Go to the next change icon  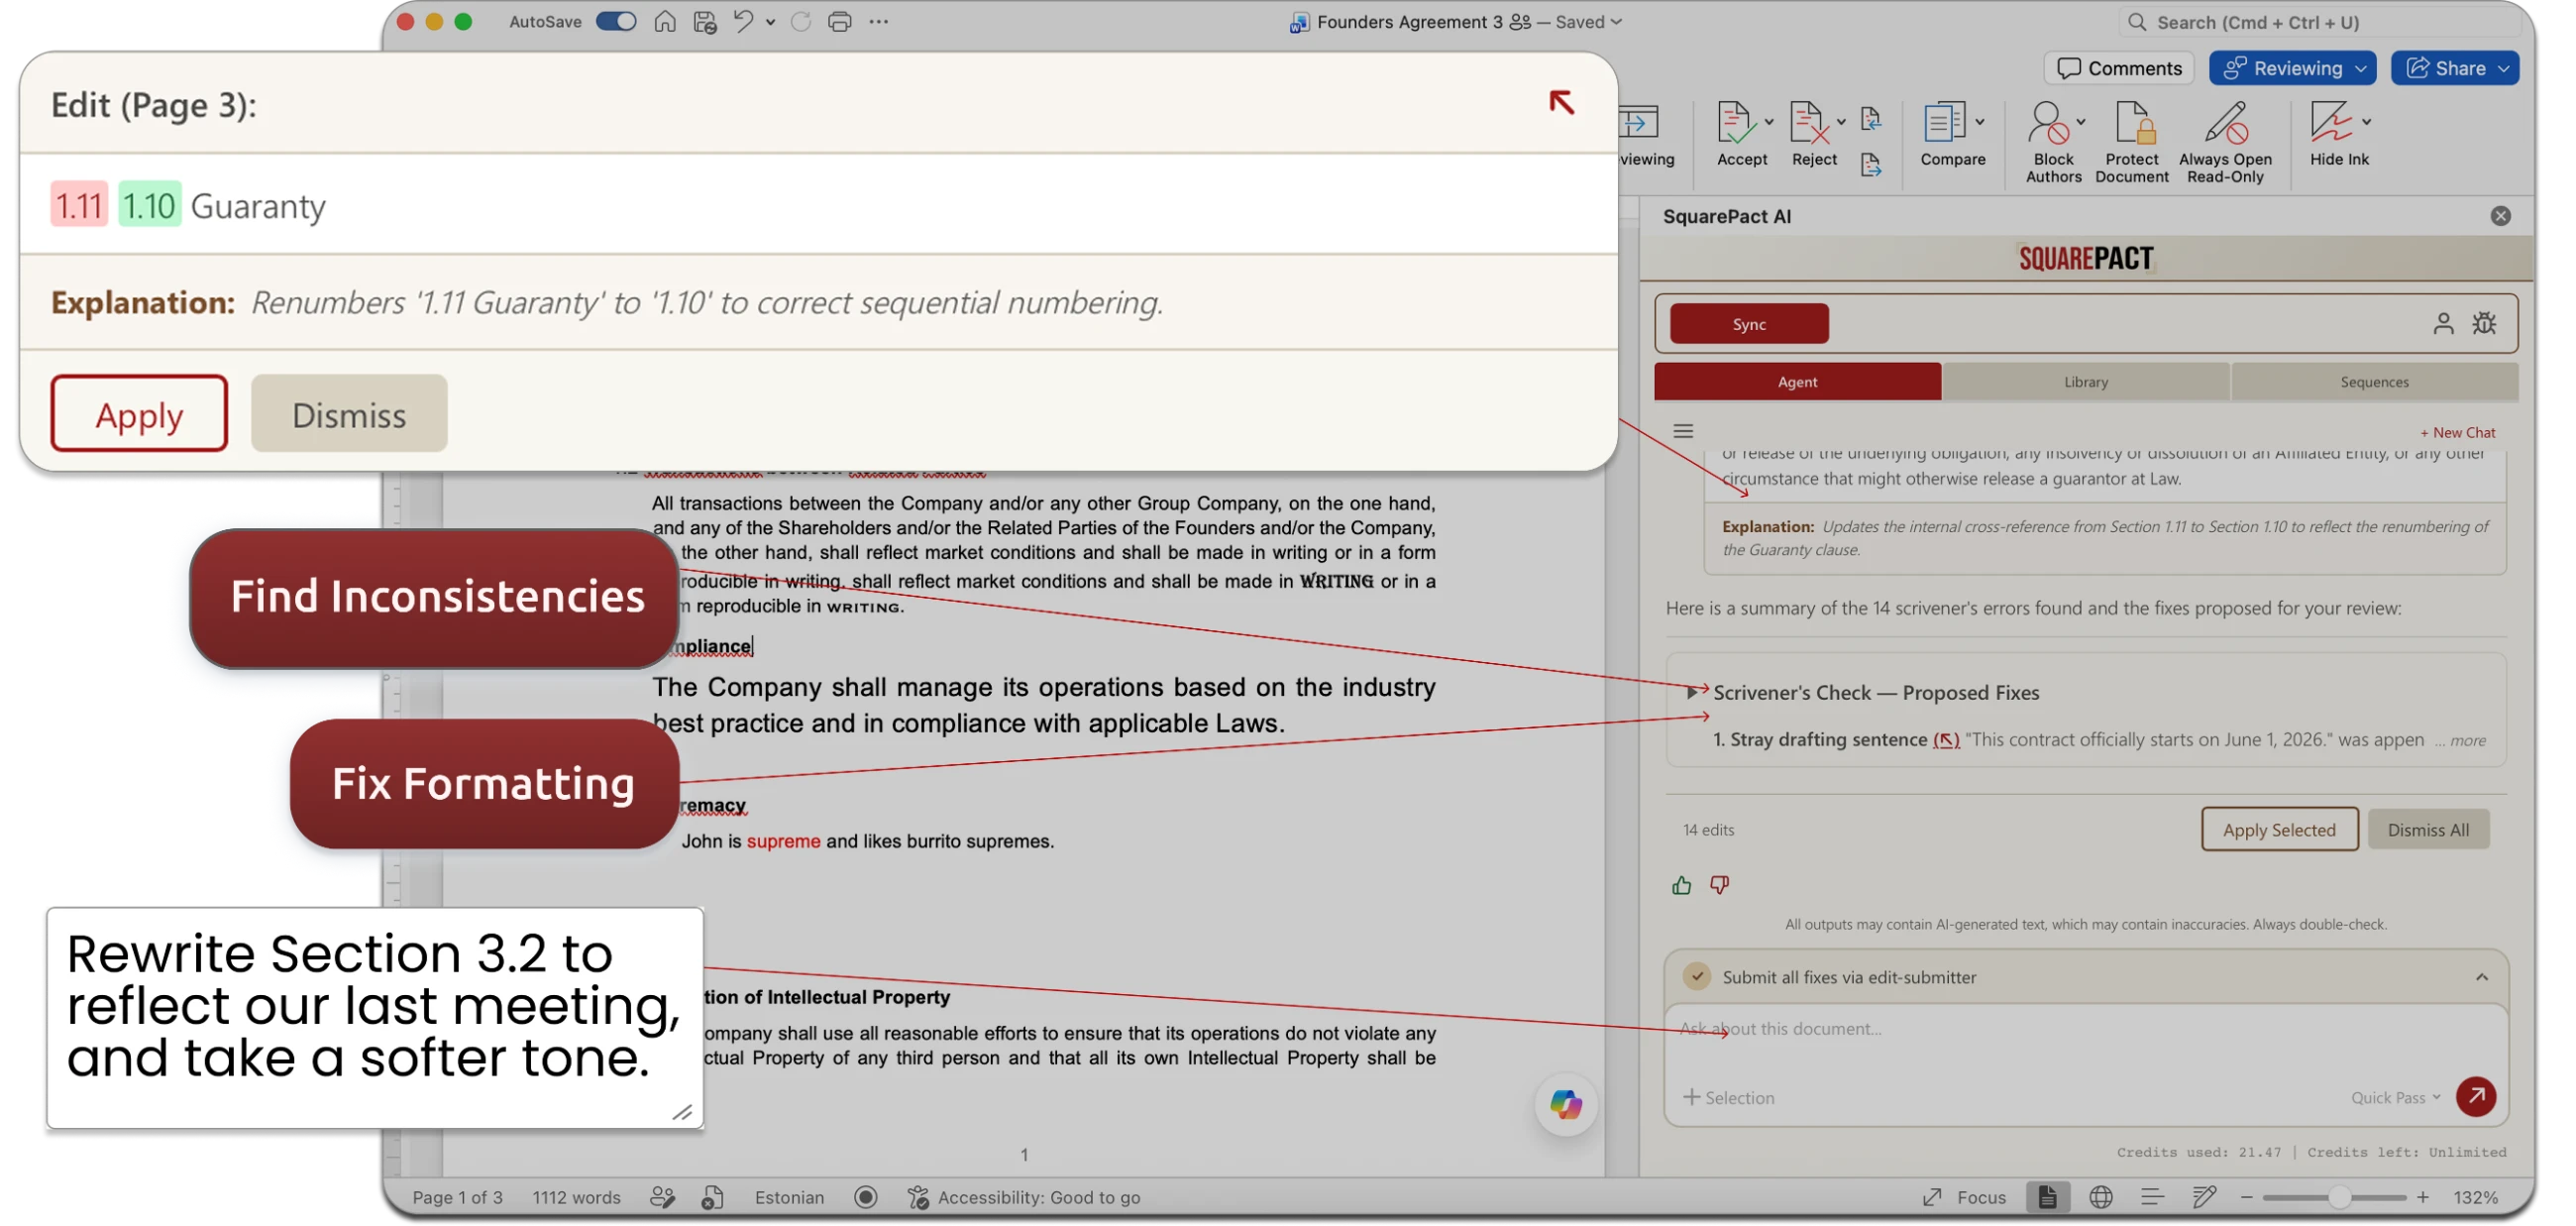[1871, 164]
